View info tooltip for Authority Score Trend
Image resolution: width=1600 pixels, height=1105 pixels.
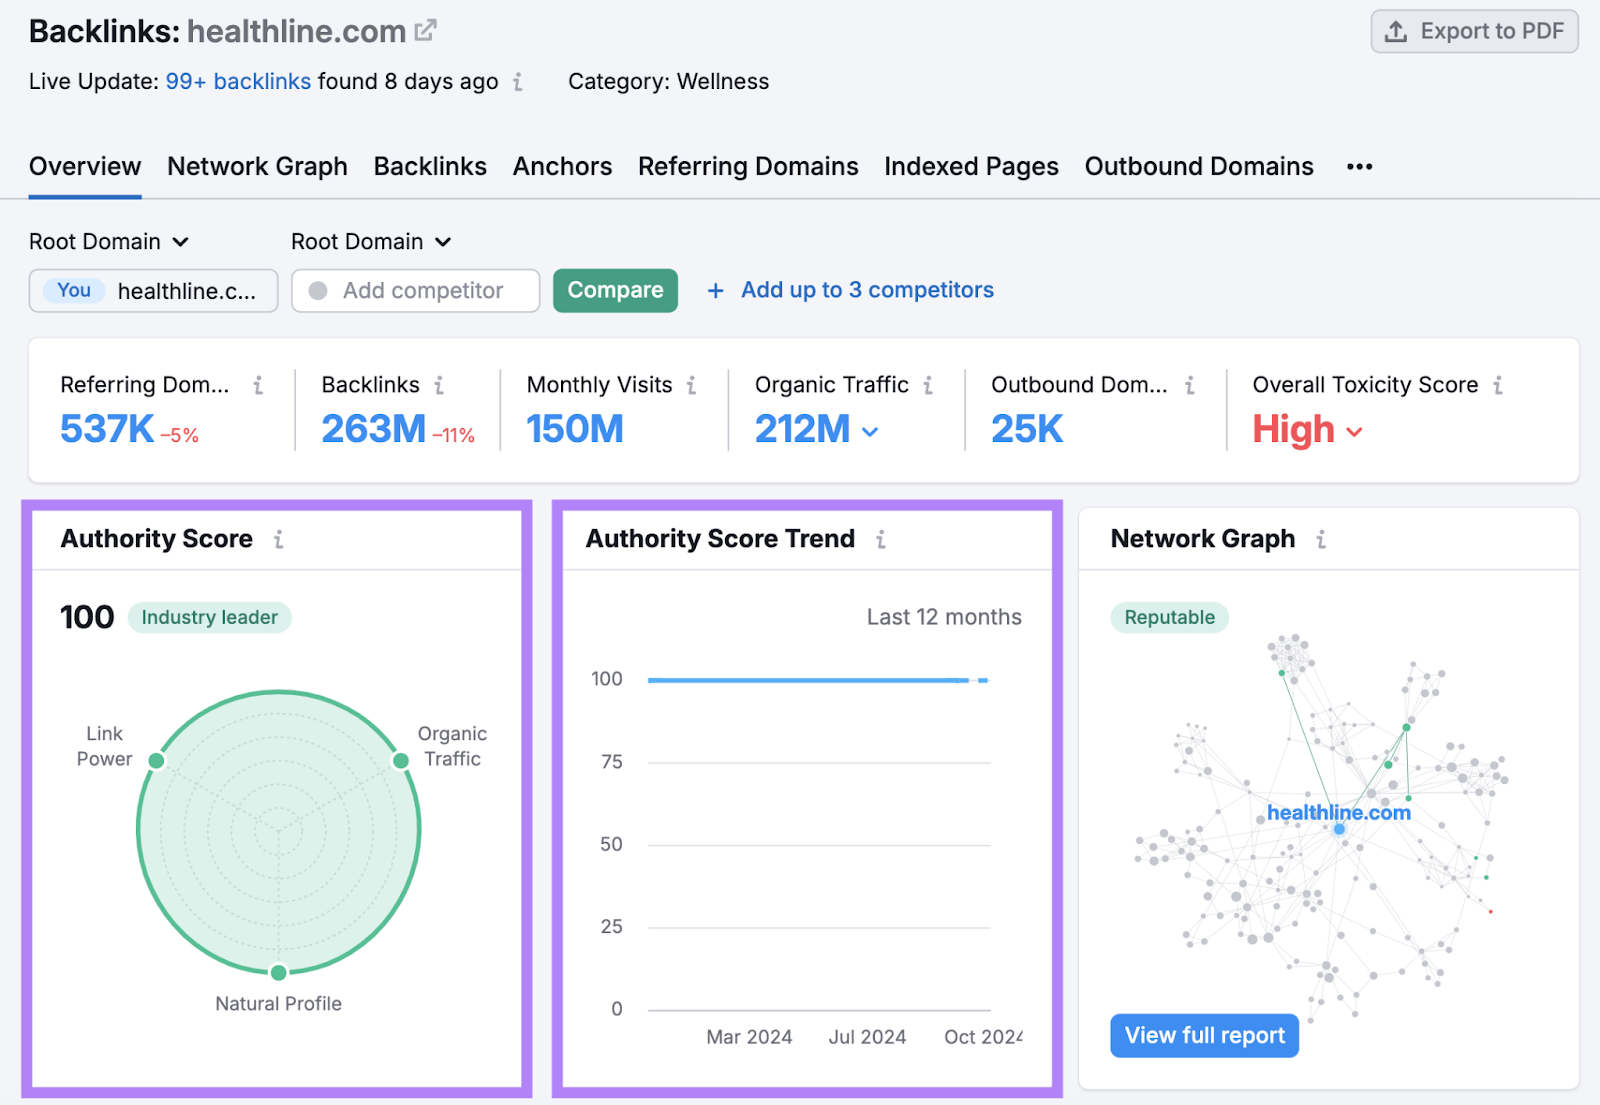[881, 538]
